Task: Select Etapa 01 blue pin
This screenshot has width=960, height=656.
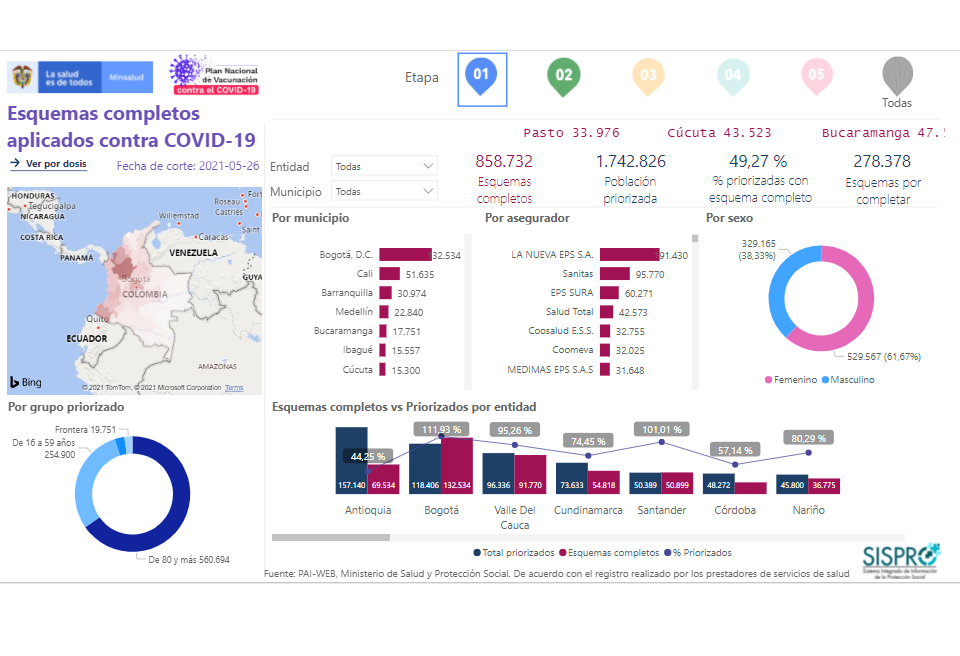Action: (482, 77)
